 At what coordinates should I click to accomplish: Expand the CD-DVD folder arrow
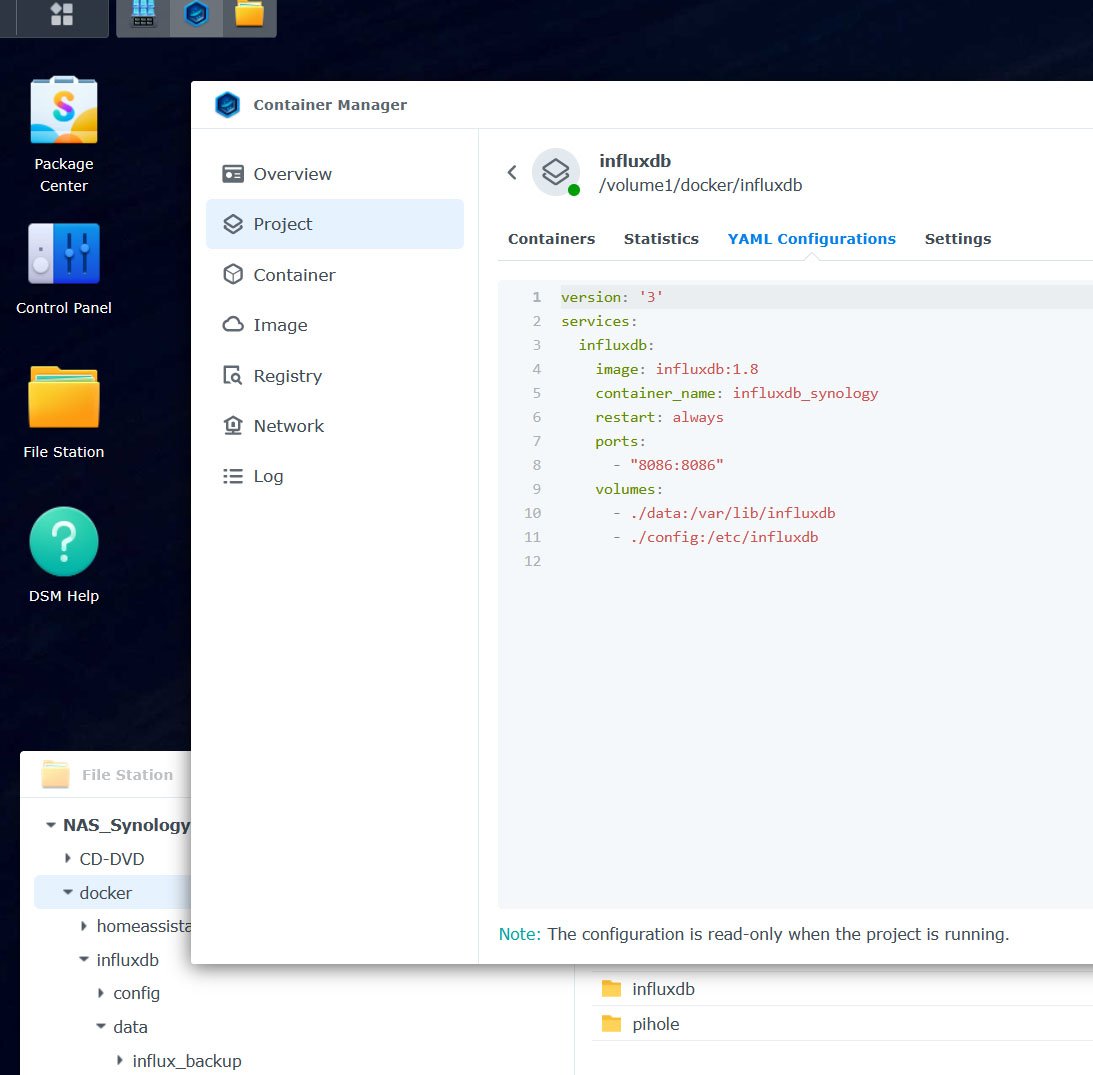click(x=68, y=858)
